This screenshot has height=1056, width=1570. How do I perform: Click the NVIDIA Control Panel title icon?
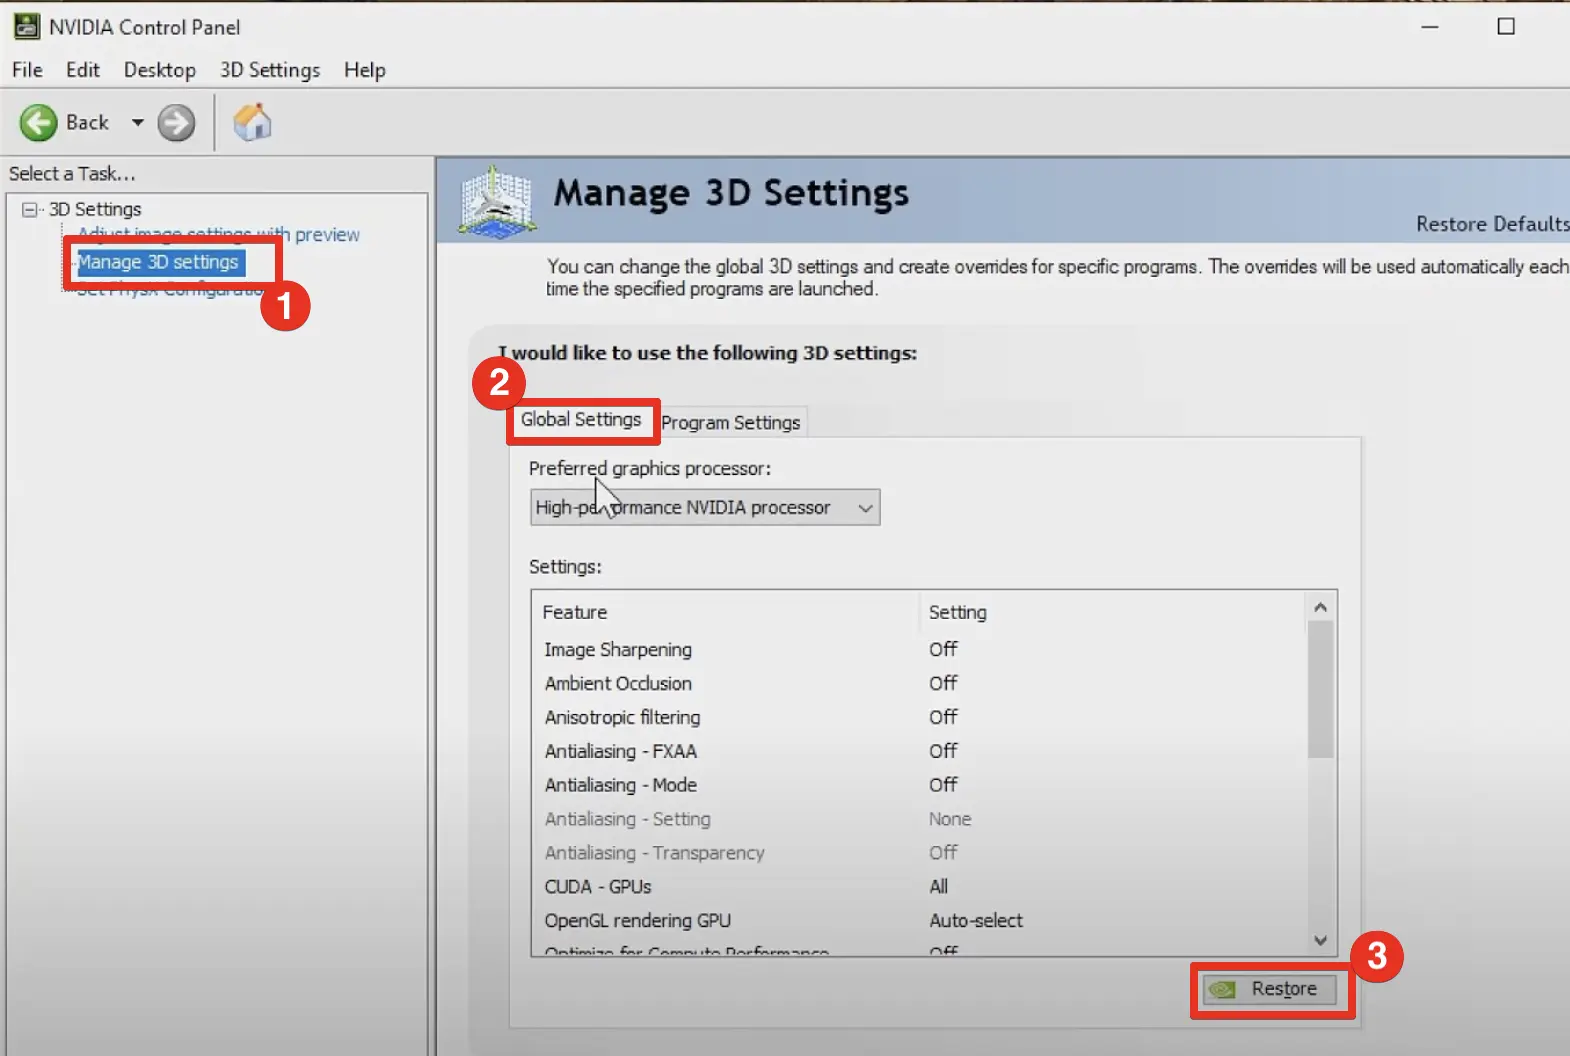pyautogui.click(x=26, y=27)
